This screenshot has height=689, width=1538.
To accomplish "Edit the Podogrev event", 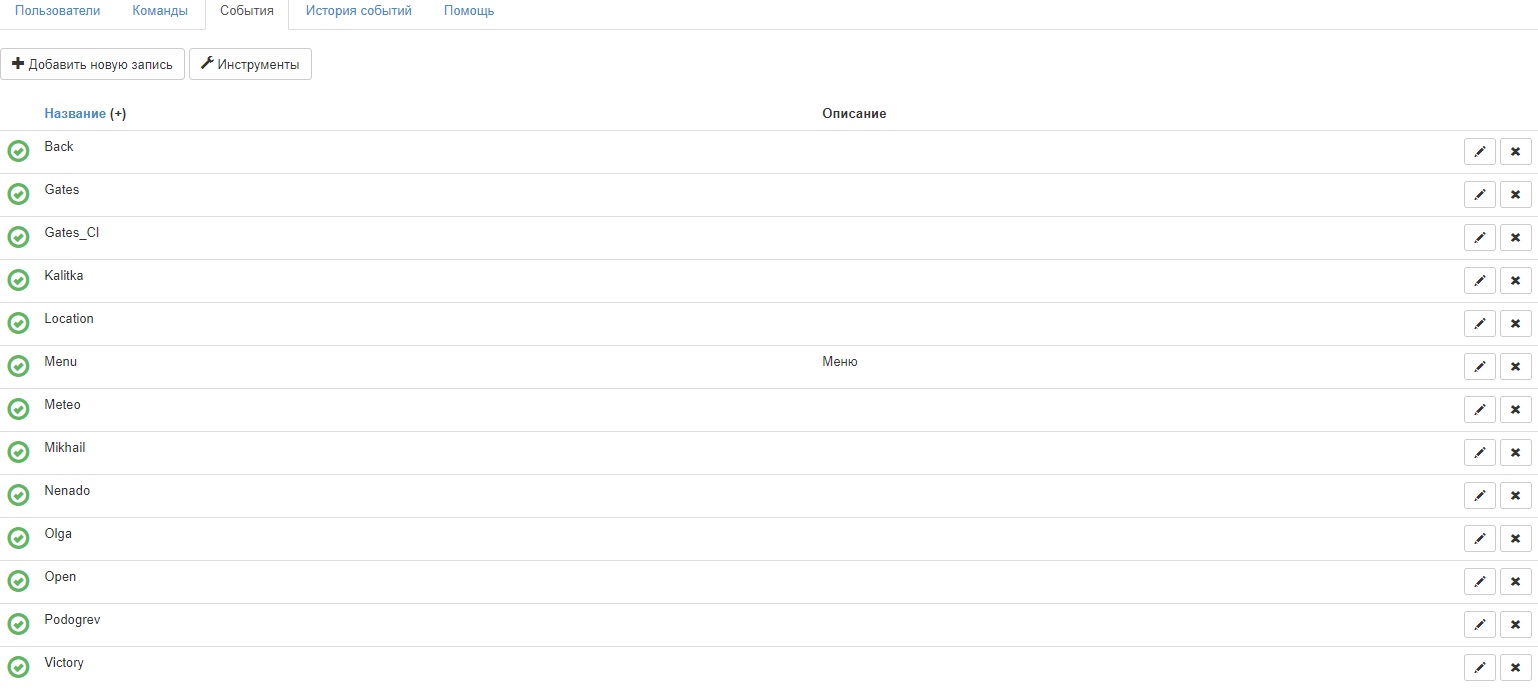I will tap(1480, 625).
